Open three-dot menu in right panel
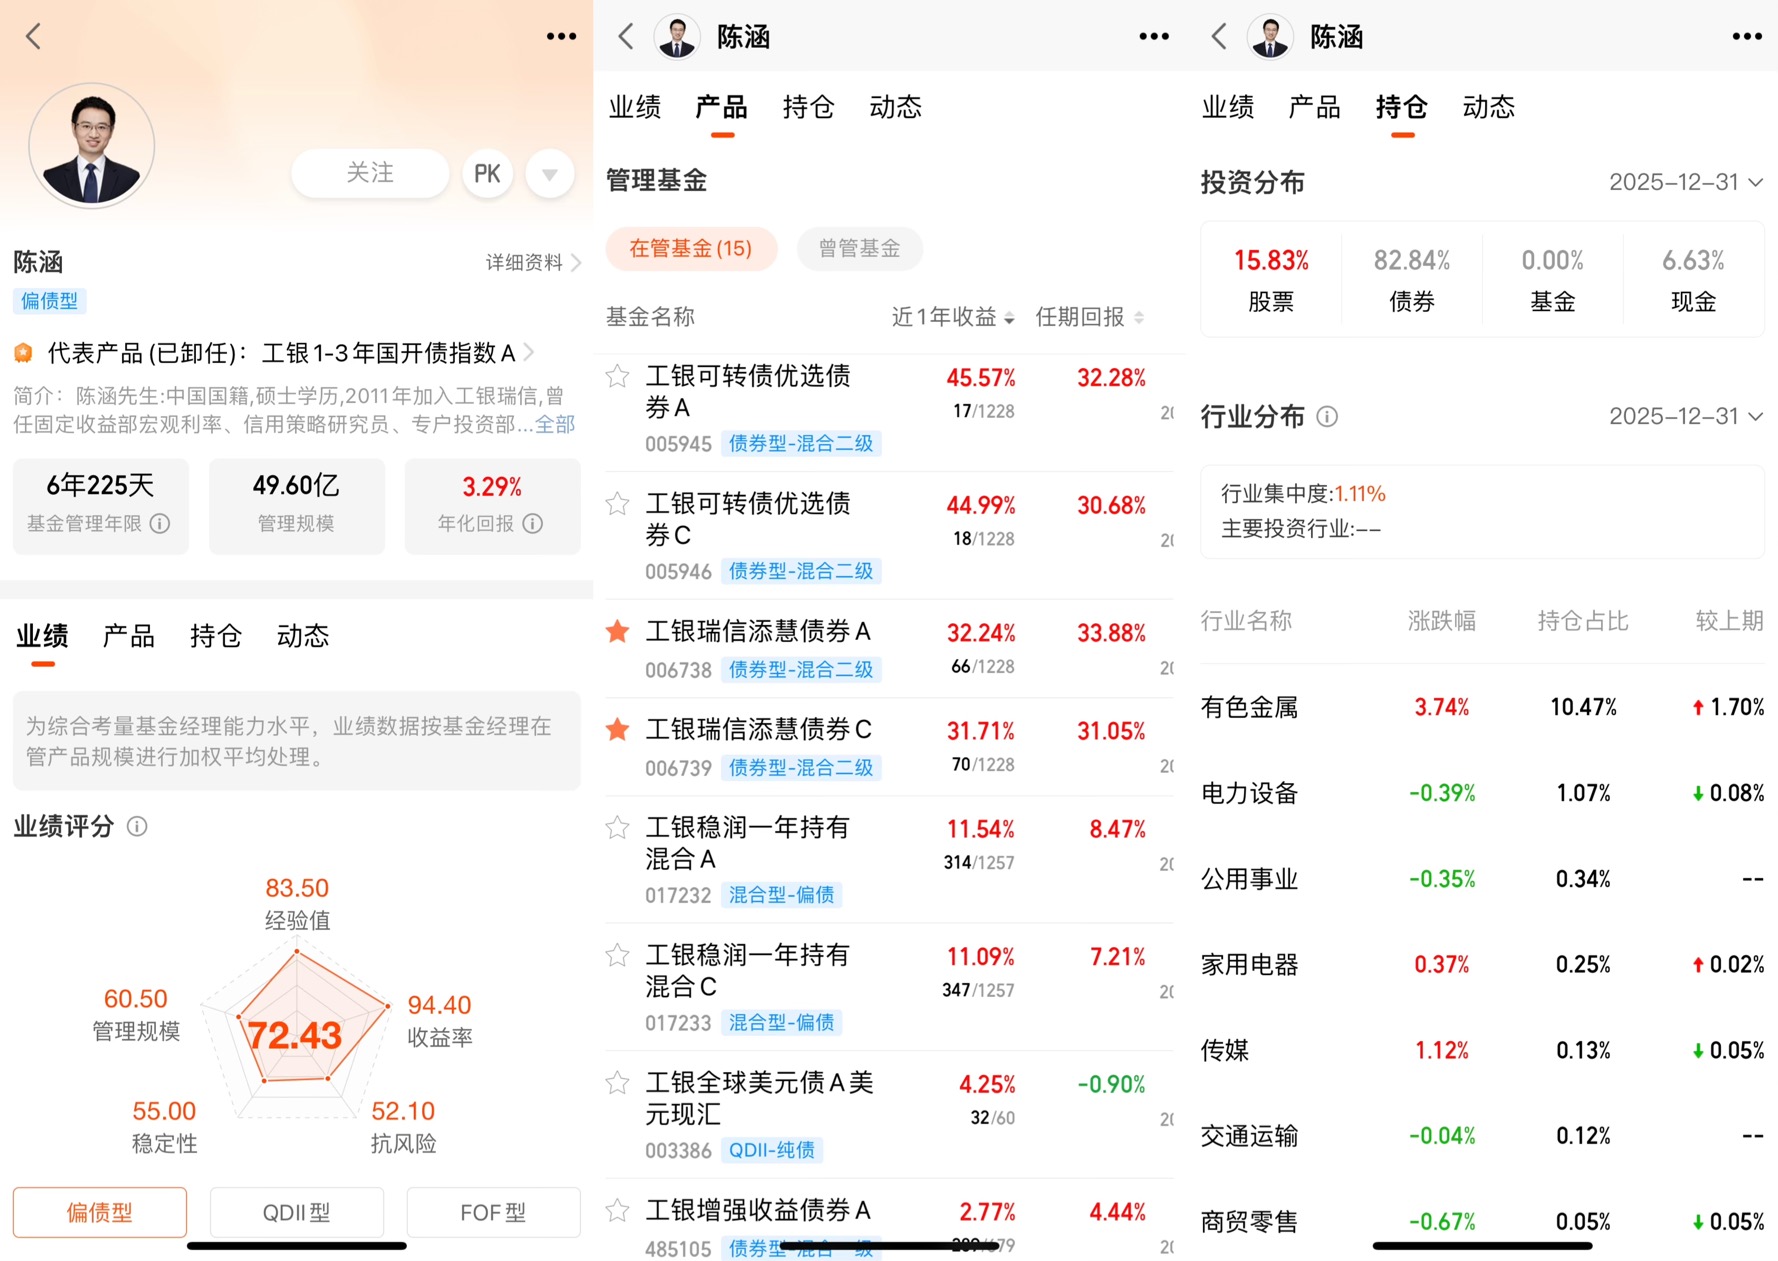Viewport: 1778px width, 1261px height. click(x=1747, y=37)
